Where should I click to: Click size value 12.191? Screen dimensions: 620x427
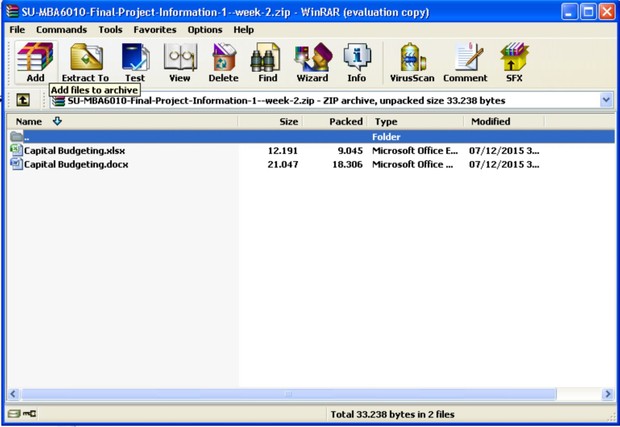tap(283, 151)
